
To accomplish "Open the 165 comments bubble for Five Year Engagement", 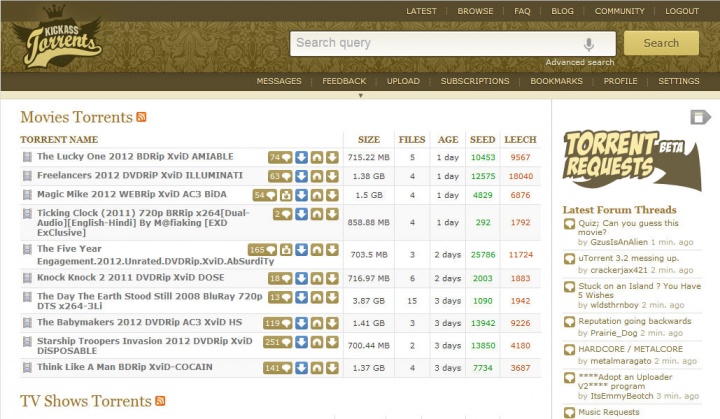I will pos(262,249).
